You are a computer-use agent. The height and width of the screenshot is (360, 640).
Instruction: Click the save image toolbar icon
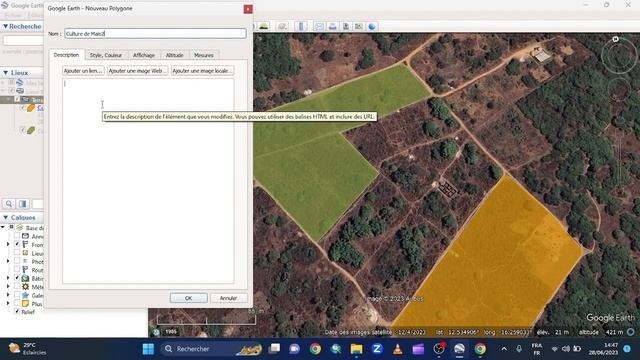pyautogui.click(x=346, y=27)
